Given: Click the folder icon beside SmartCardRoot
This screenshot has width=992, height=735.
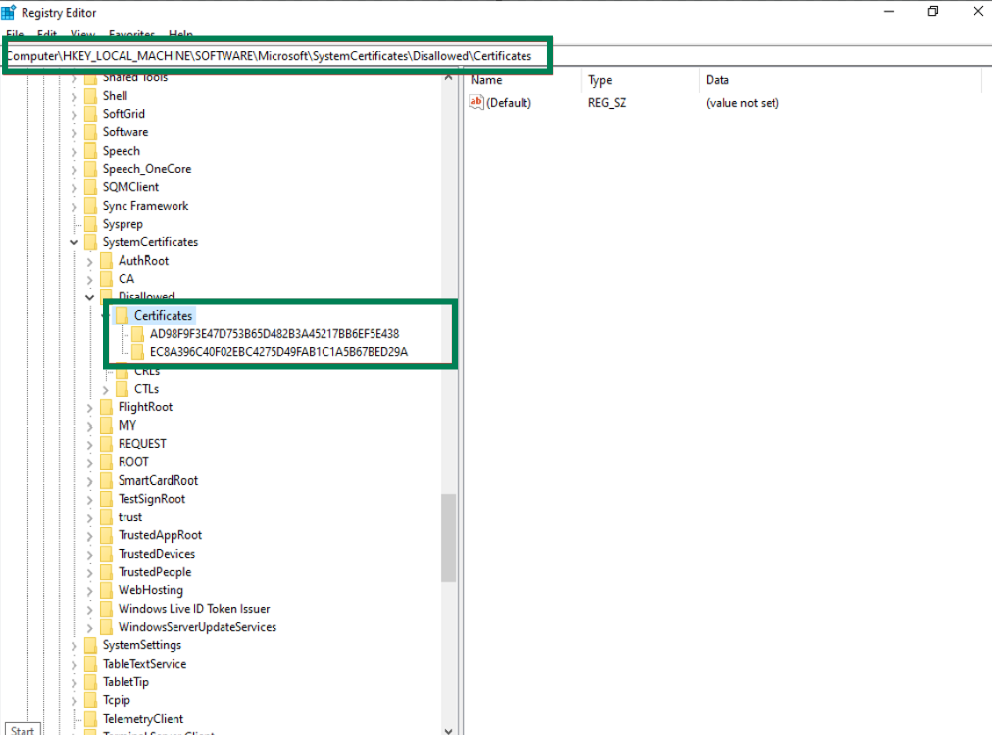Looking at the screenshot, I should (x=107, y=481).
